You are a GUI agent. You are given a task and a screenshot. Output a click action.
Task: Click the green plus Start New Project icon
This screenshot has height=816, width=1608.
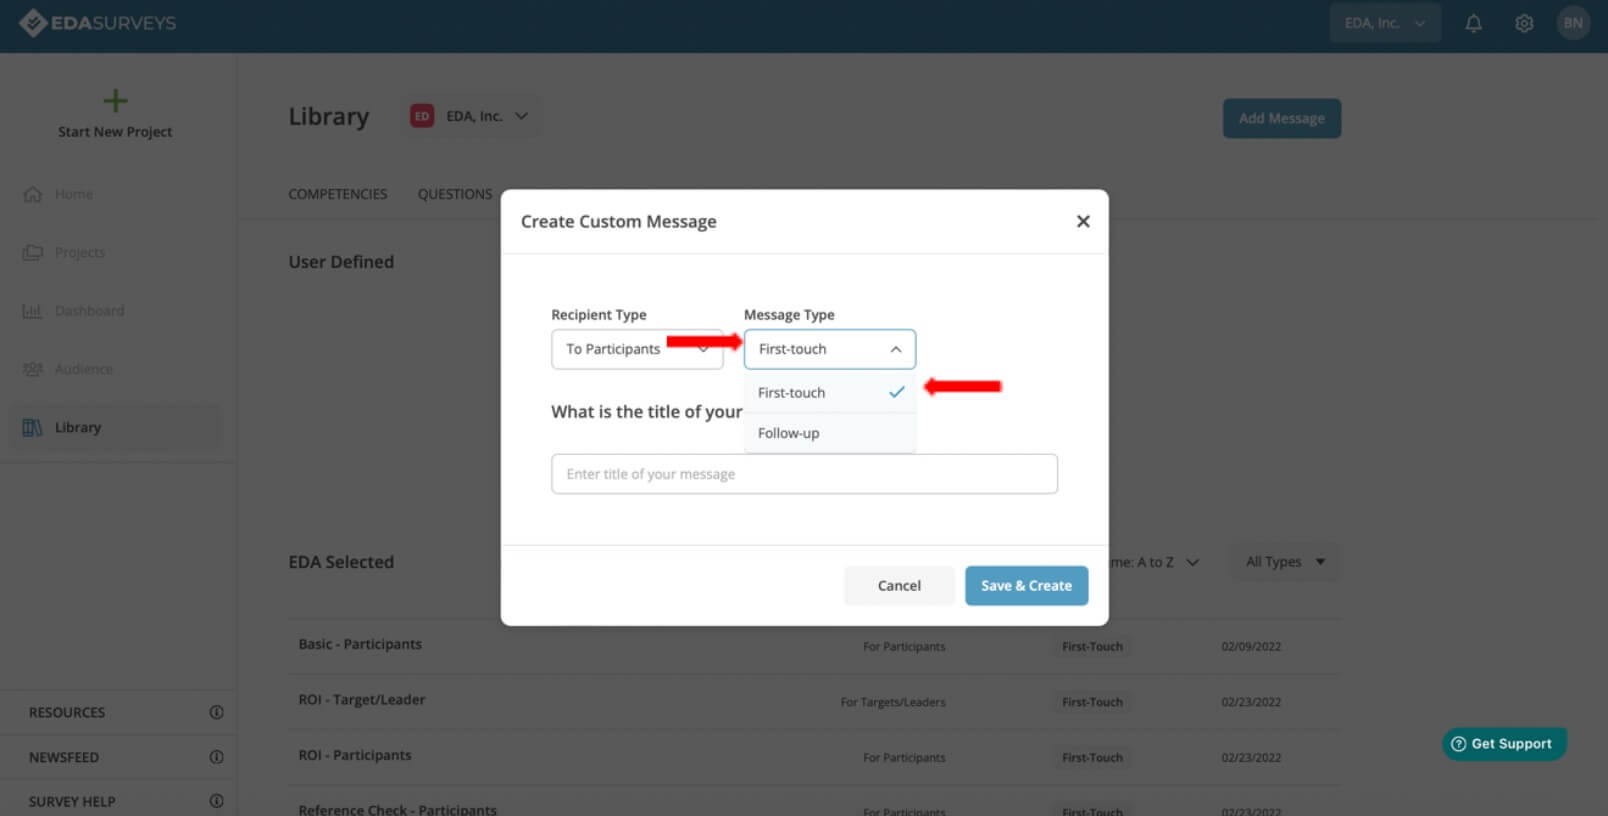tap(115, 100)
